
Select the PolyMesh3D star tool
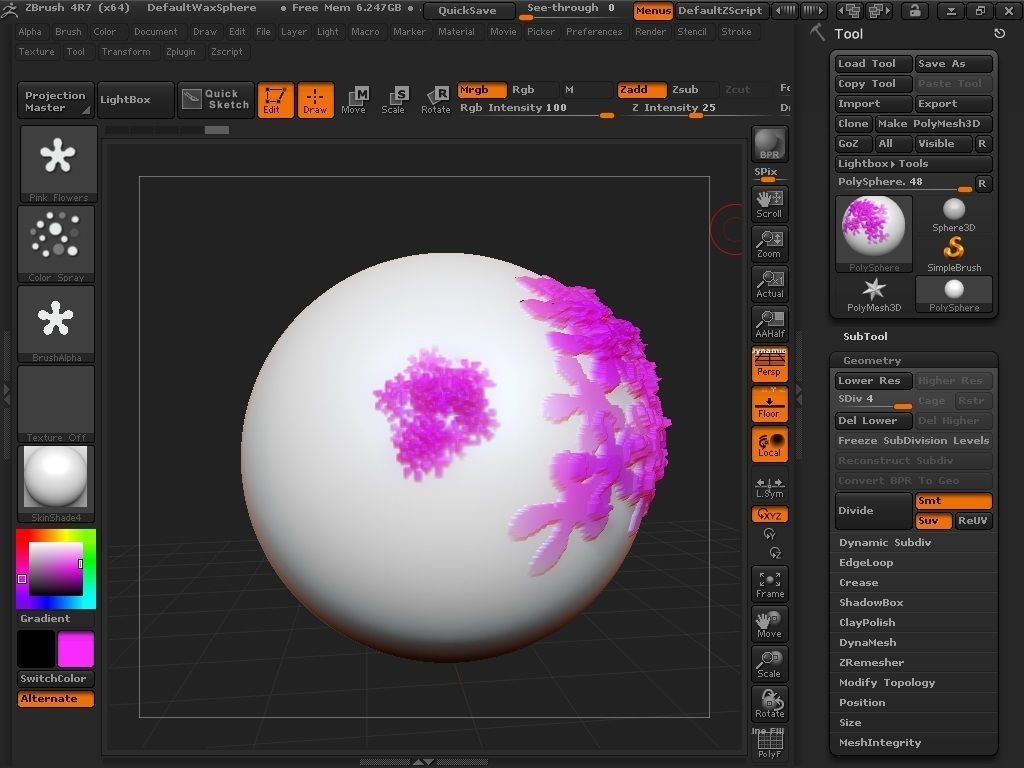[874, 295]
